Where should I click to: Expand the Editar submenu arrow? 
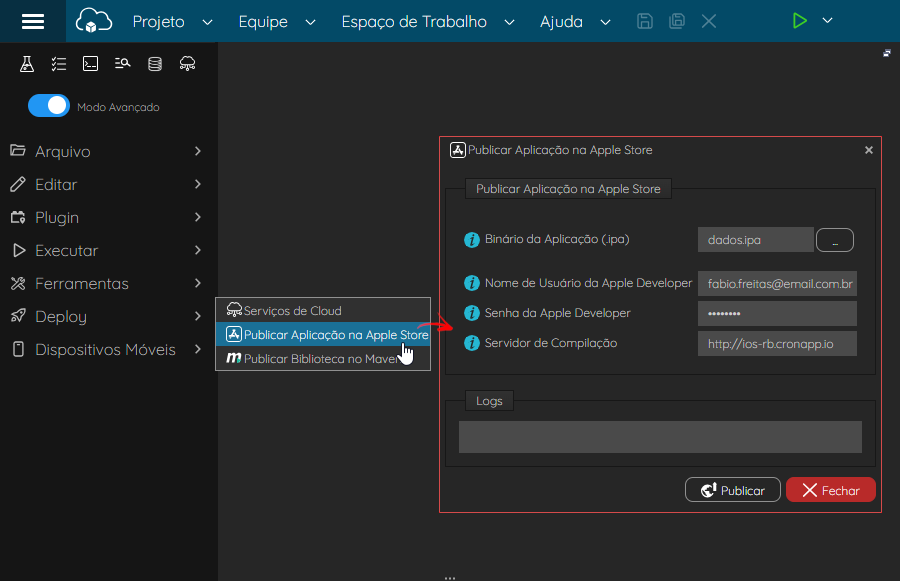198,184
